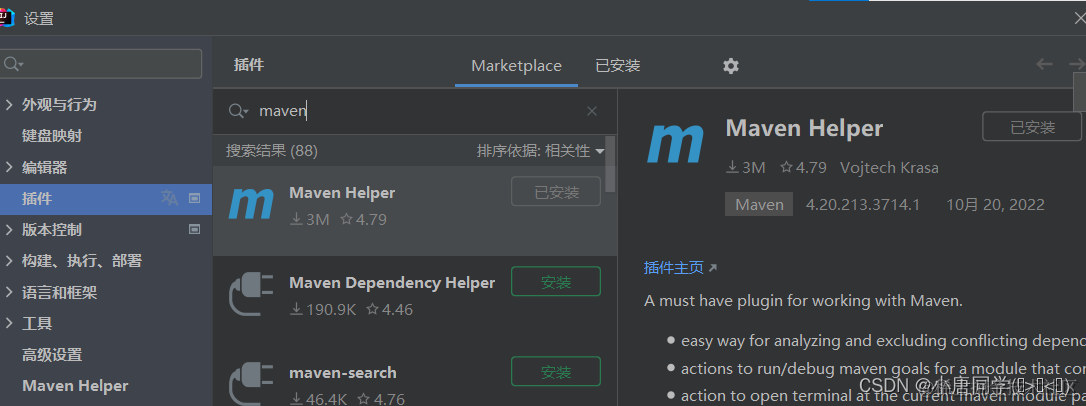Screen dimensions: 1086x406
Task: Expand 编辑器 settings group
Action: point(9,167)
